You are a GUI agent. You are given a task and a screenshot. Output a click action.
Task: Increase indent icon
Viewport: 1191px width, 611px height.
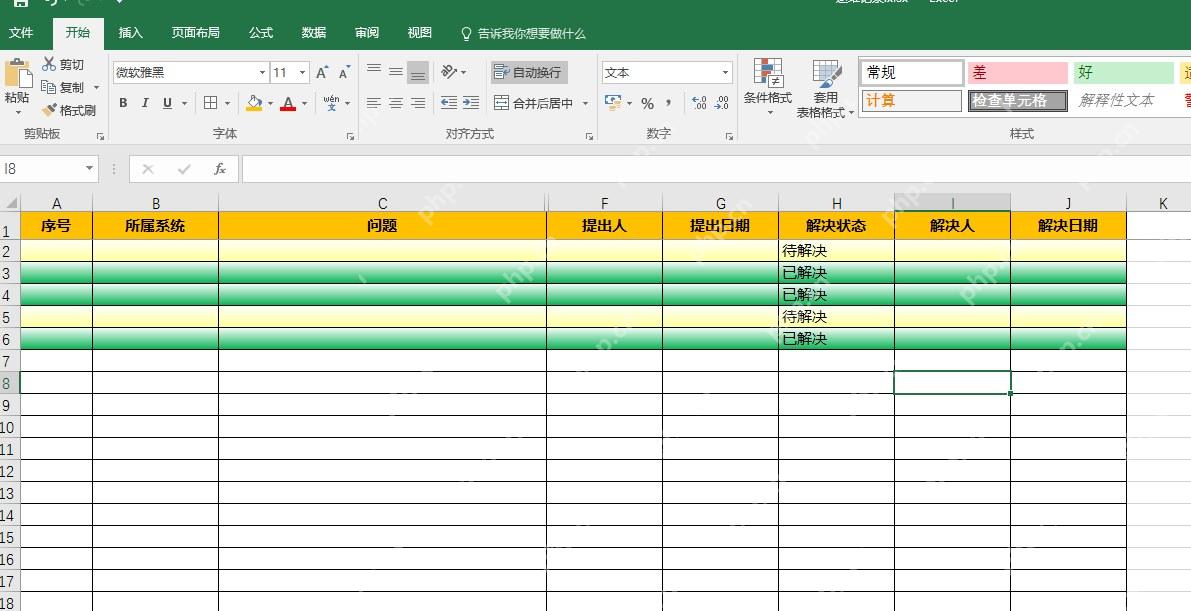tap(471, 103)
